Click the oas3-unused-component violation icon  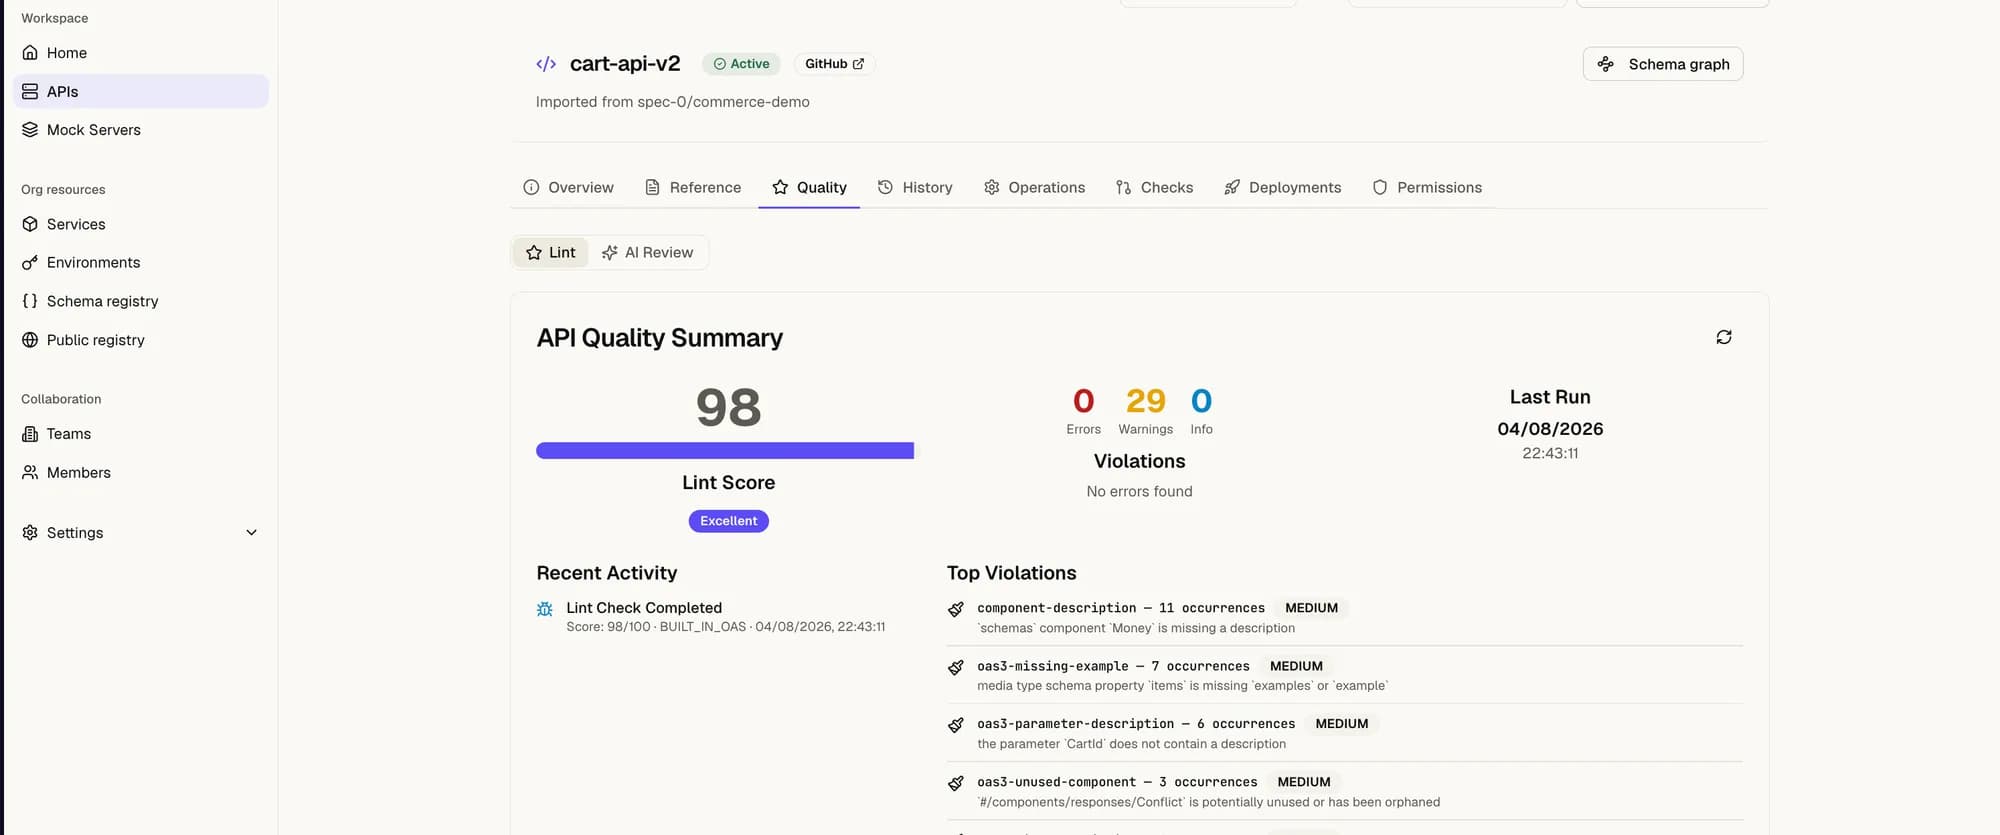[x=956, y=783]
